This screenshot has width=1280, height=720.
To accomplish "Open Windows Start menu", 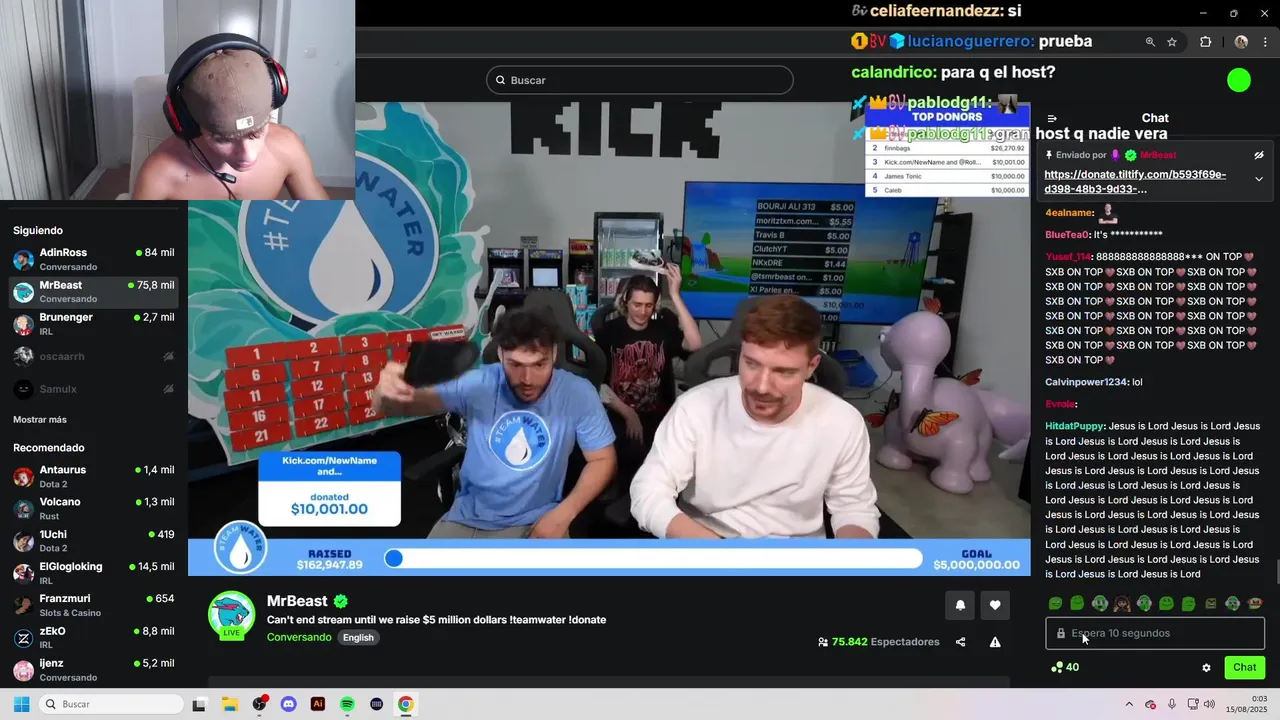I will point(21,704).
